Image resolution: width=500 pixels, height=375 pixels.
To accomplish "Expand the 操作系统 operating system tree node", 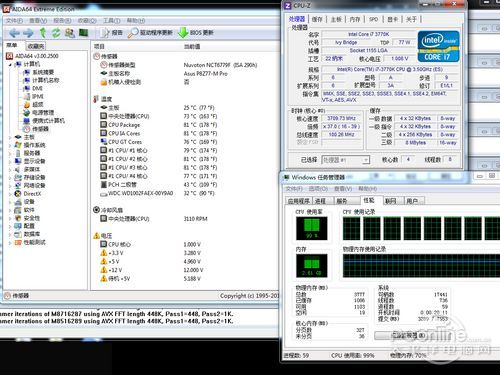I will [10, 145].
